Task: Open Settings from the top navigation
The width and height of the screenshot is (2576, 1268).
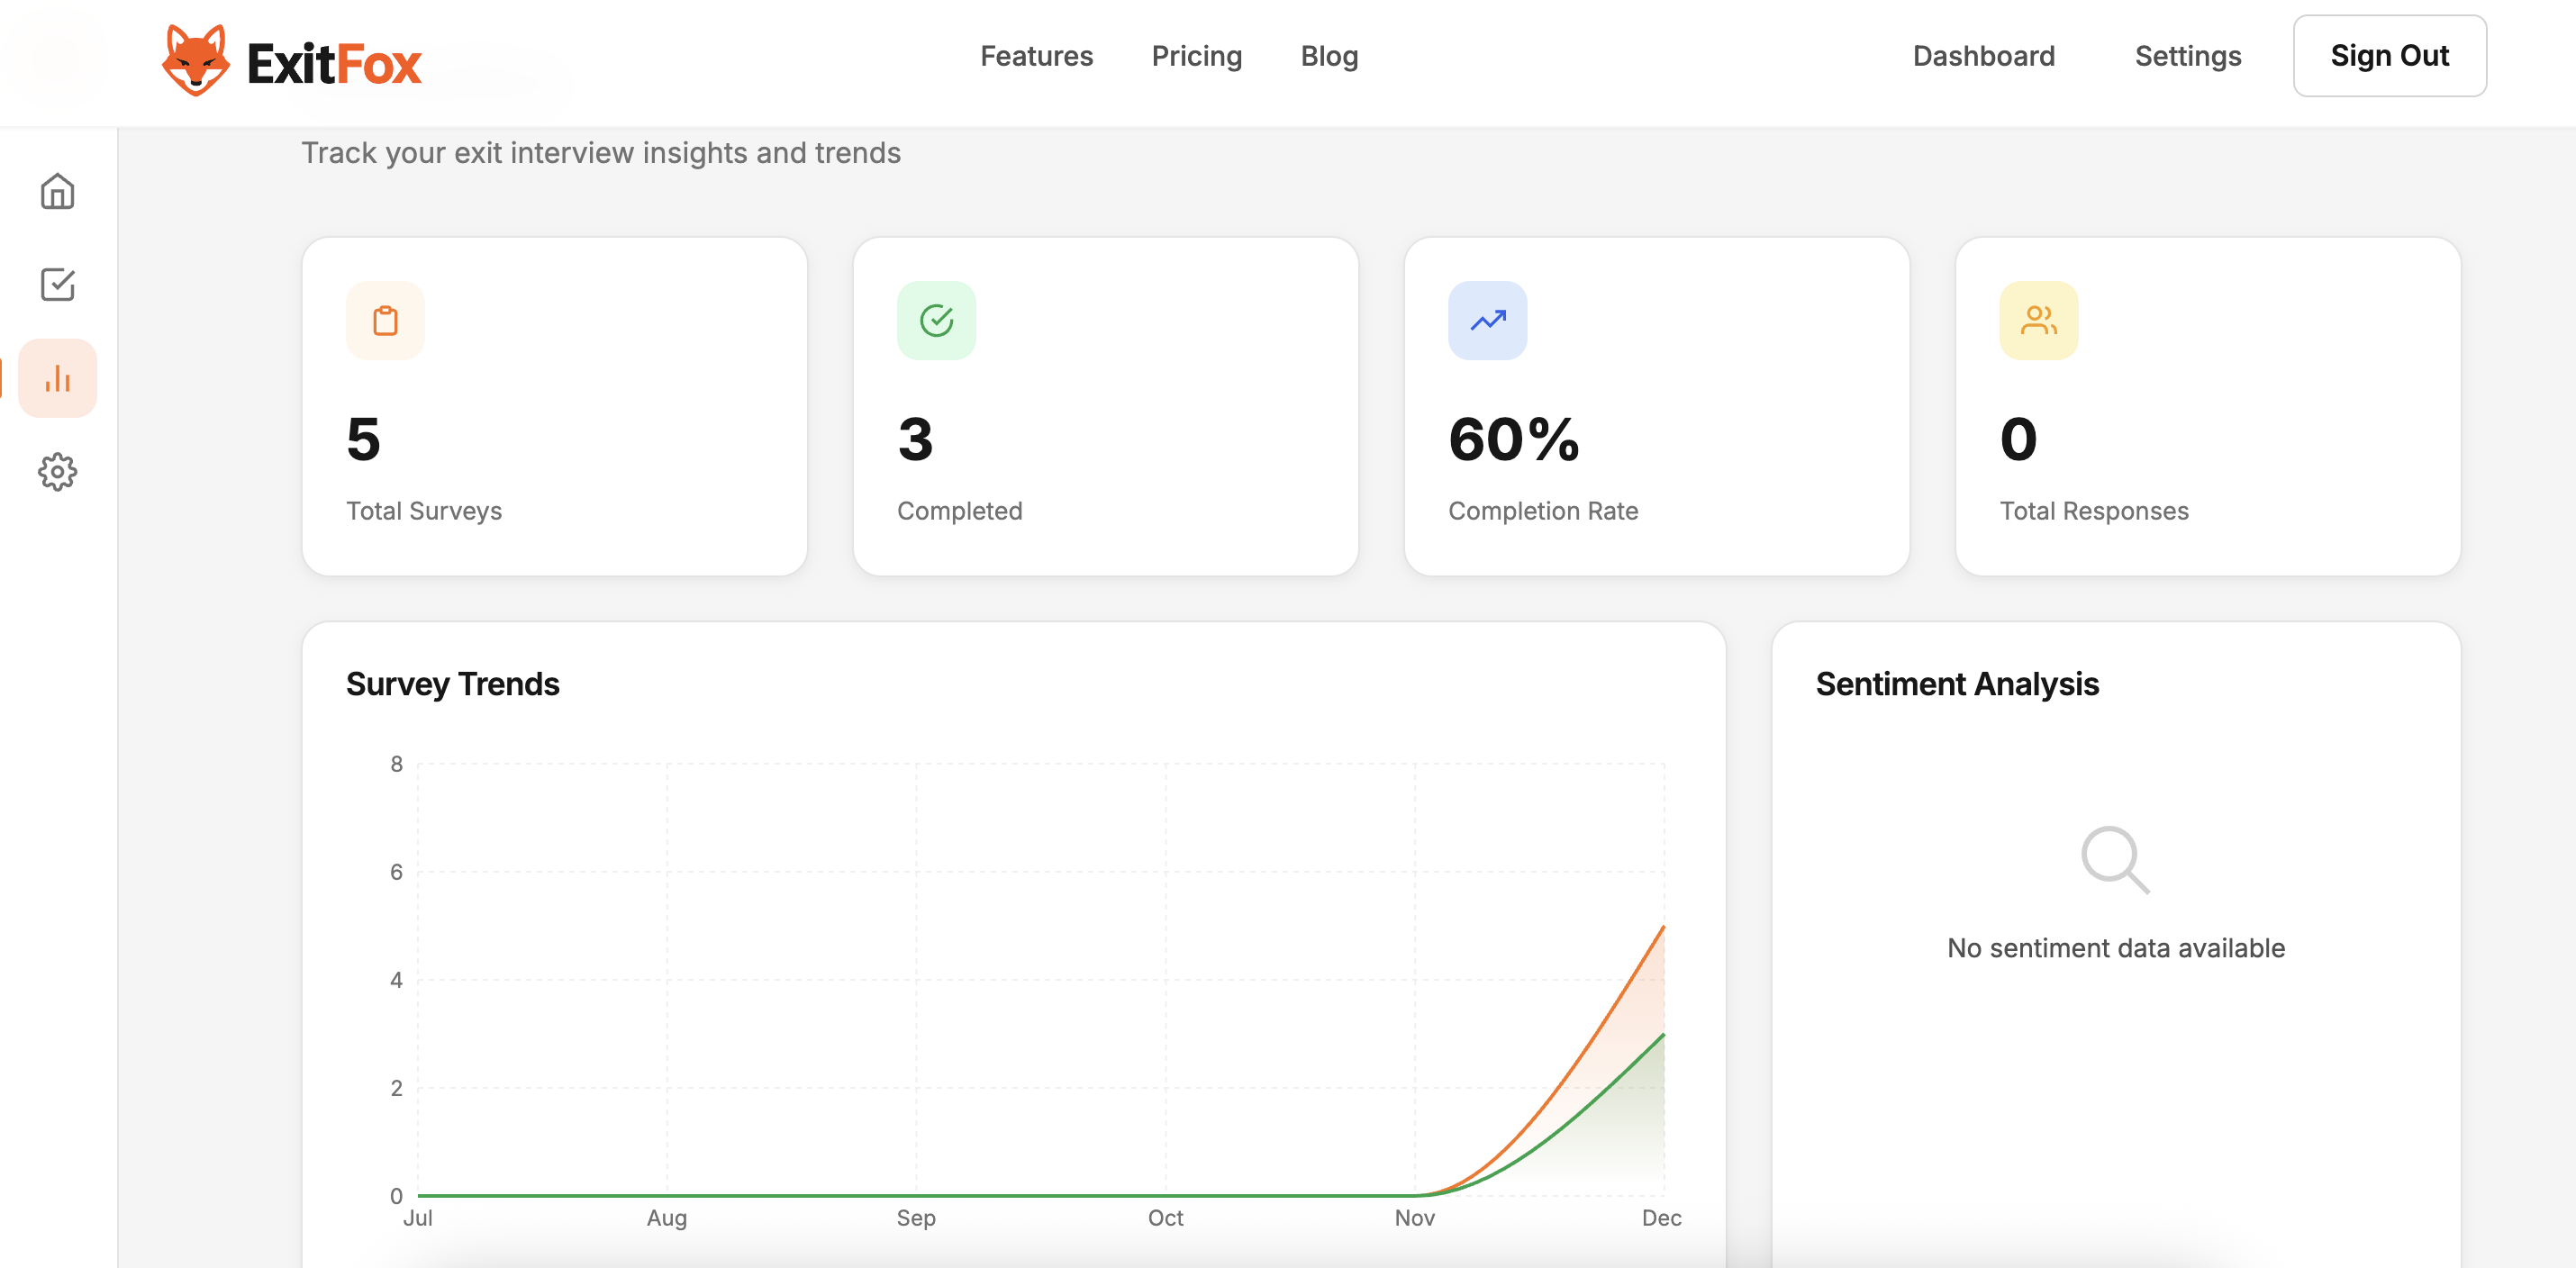Action: (2188, 56)
